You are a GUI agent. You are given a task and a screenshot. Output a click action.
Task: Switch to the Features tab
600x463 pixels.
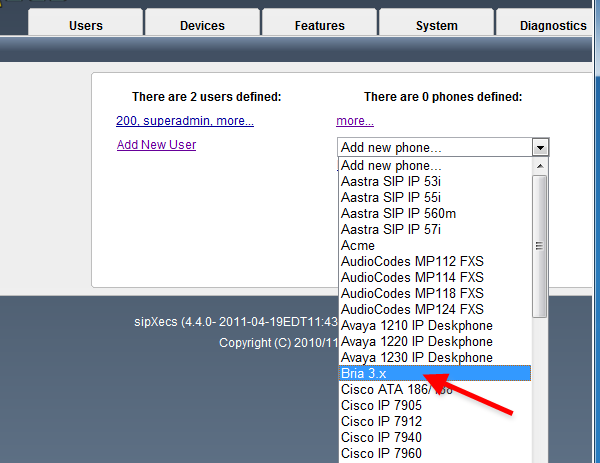[x=320, y=22]
